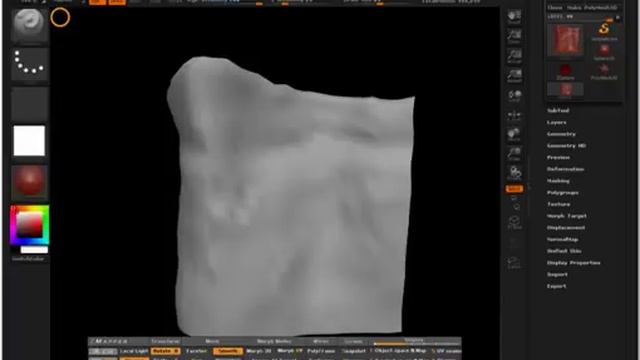Click the Snapshot button in ZMapper
This screenshot has width=640, height=360.
[x=353, y=351]
